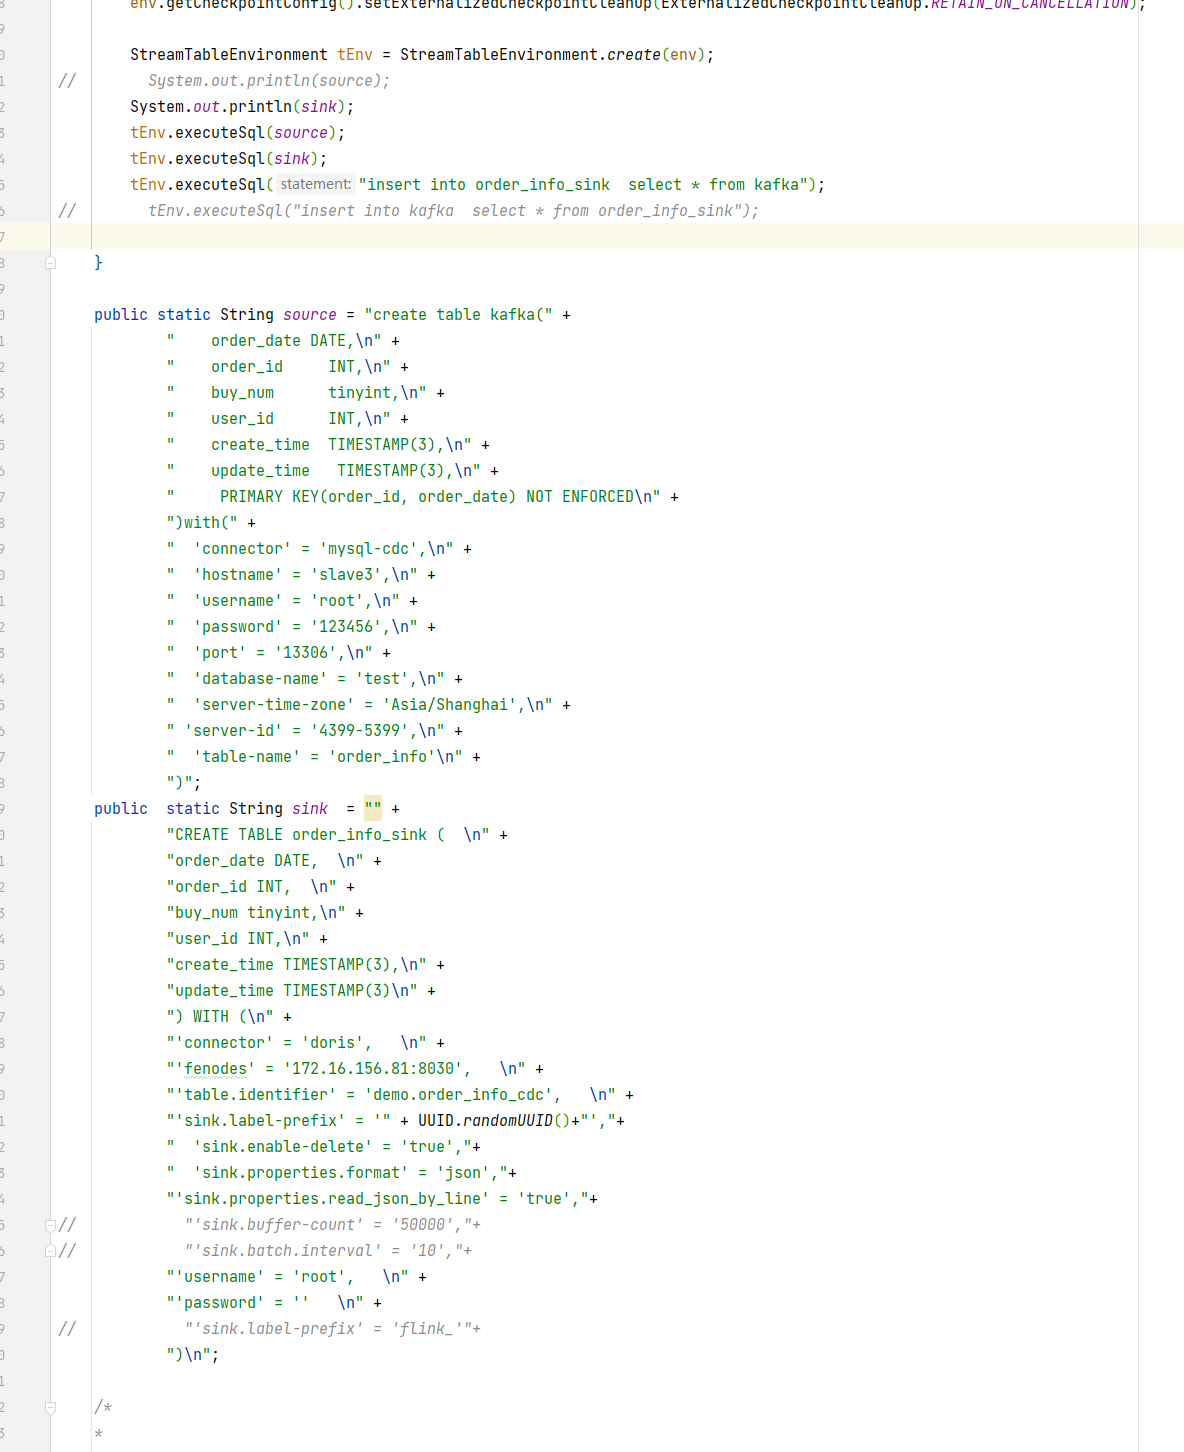1184x1452 pixels.
Task: Click the sink 'username' = 'root' line
Action: 287,1277
